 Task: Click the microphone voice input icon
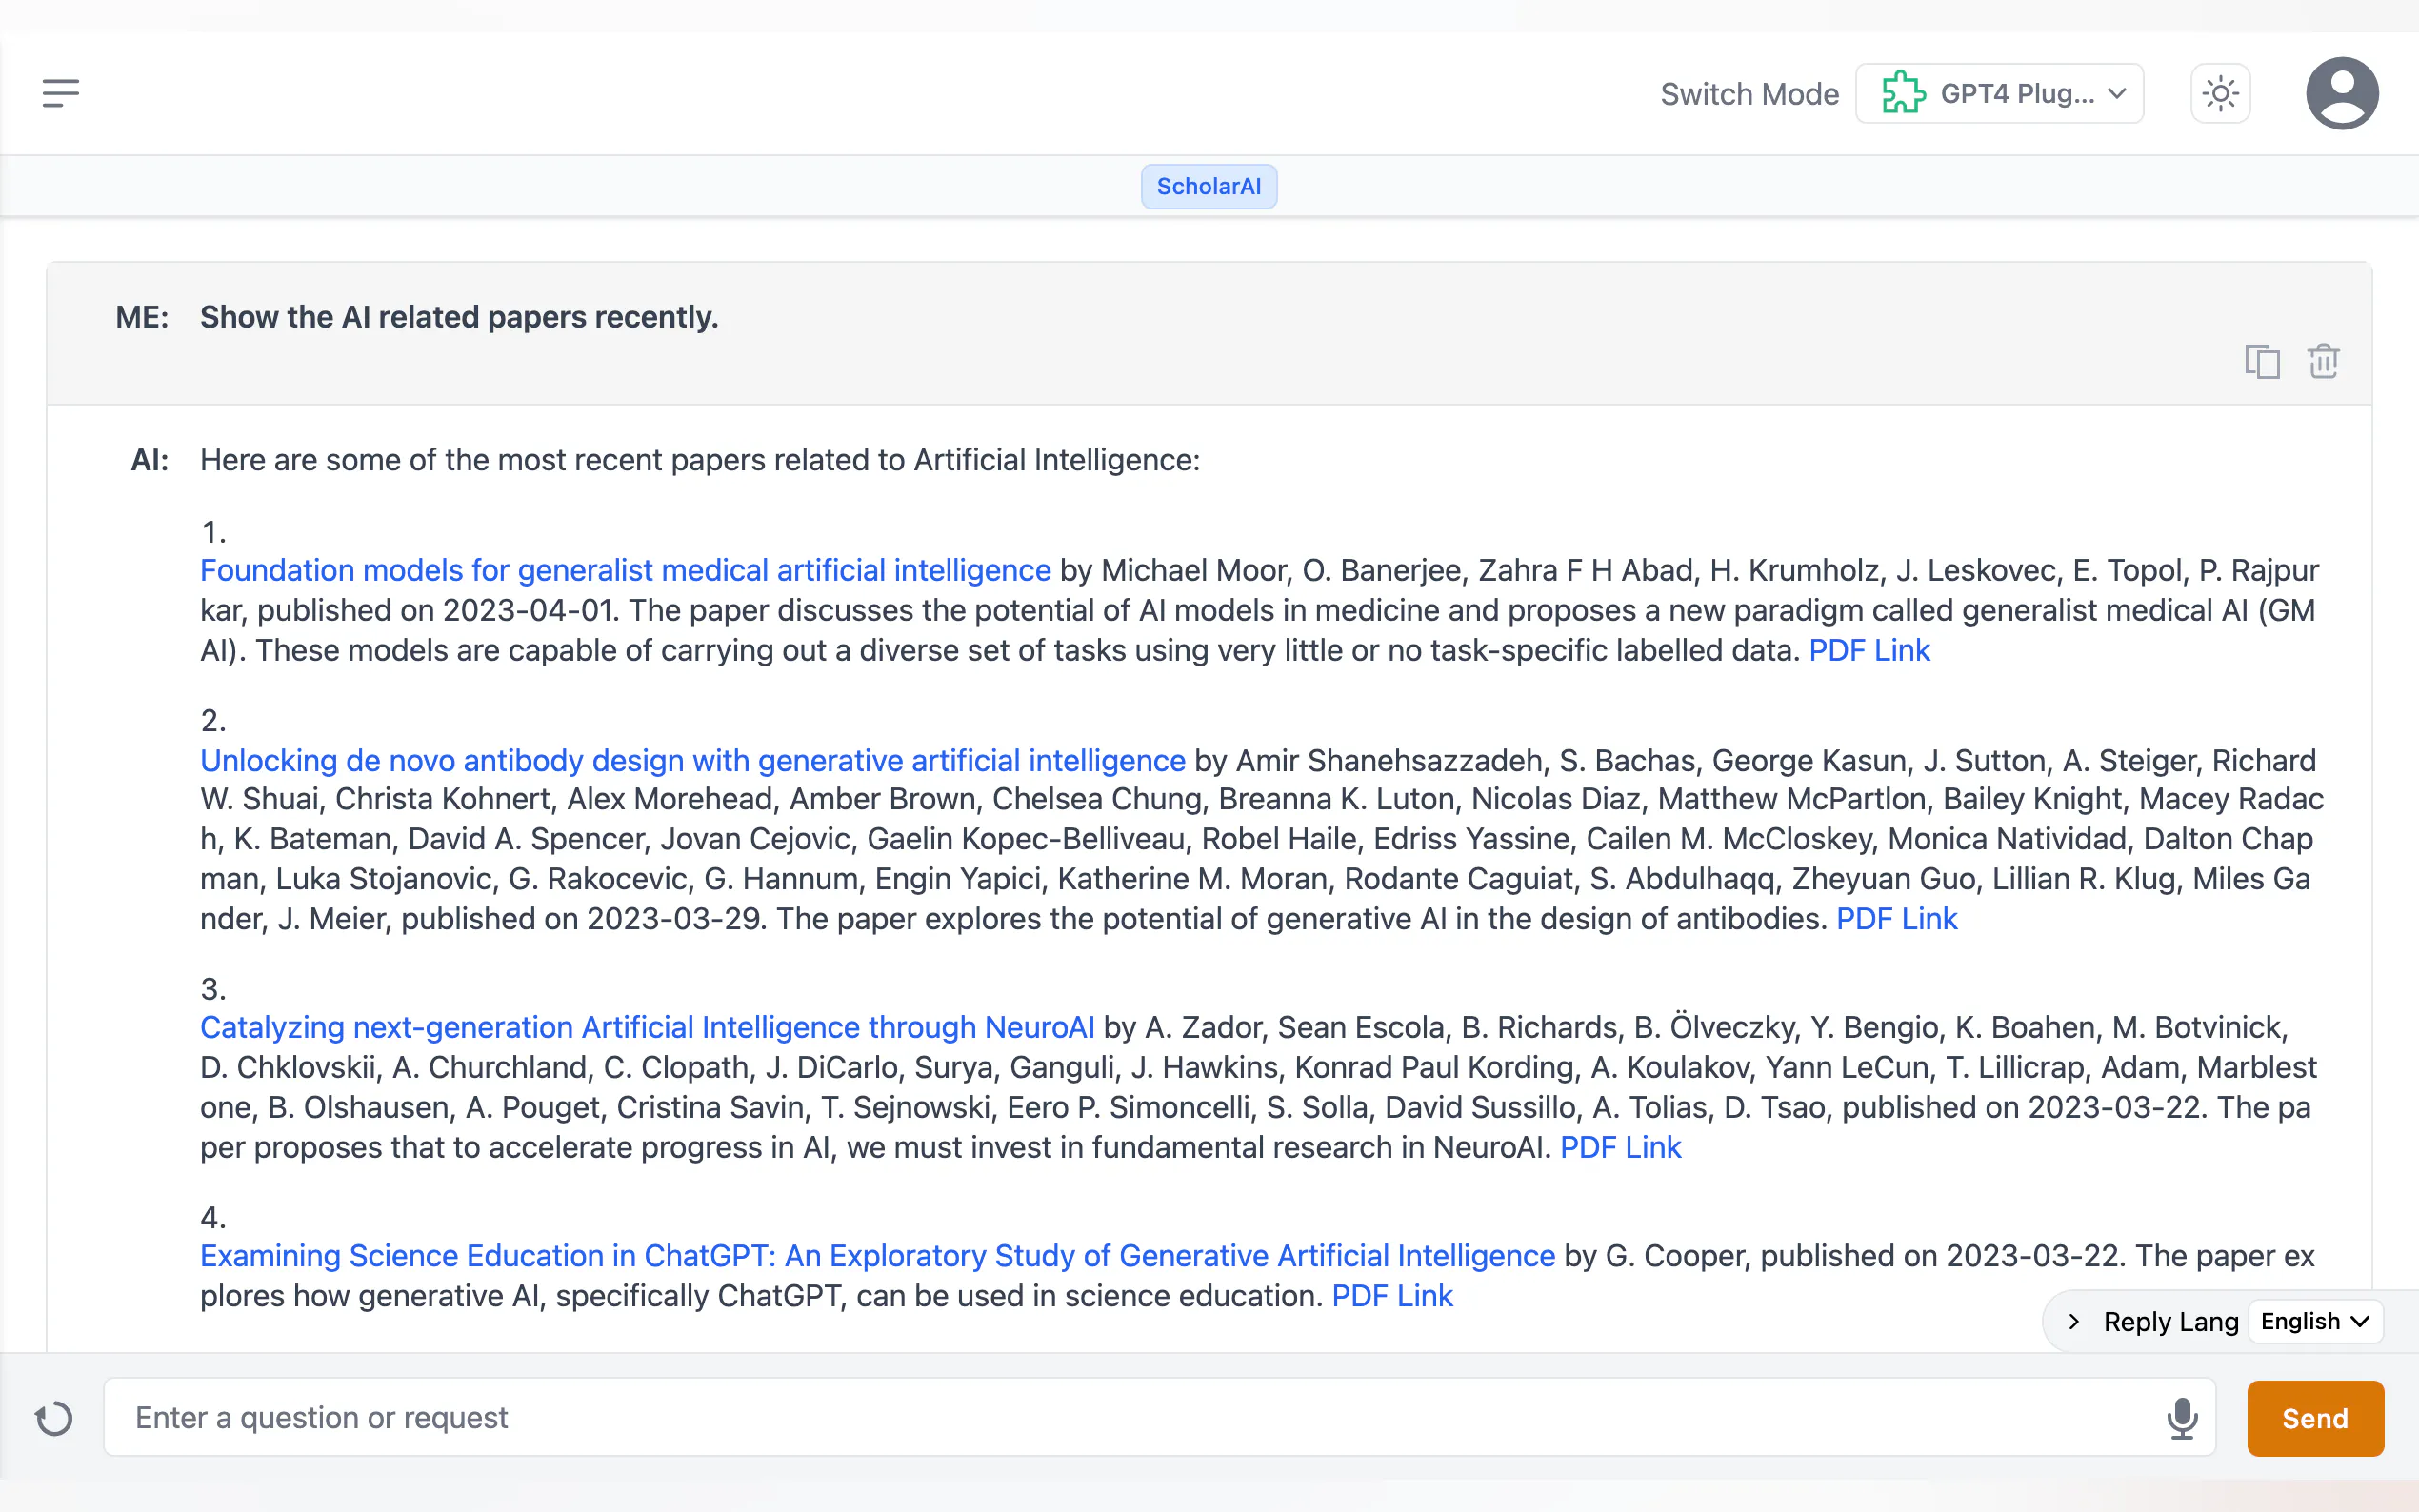(2182, 1417)
